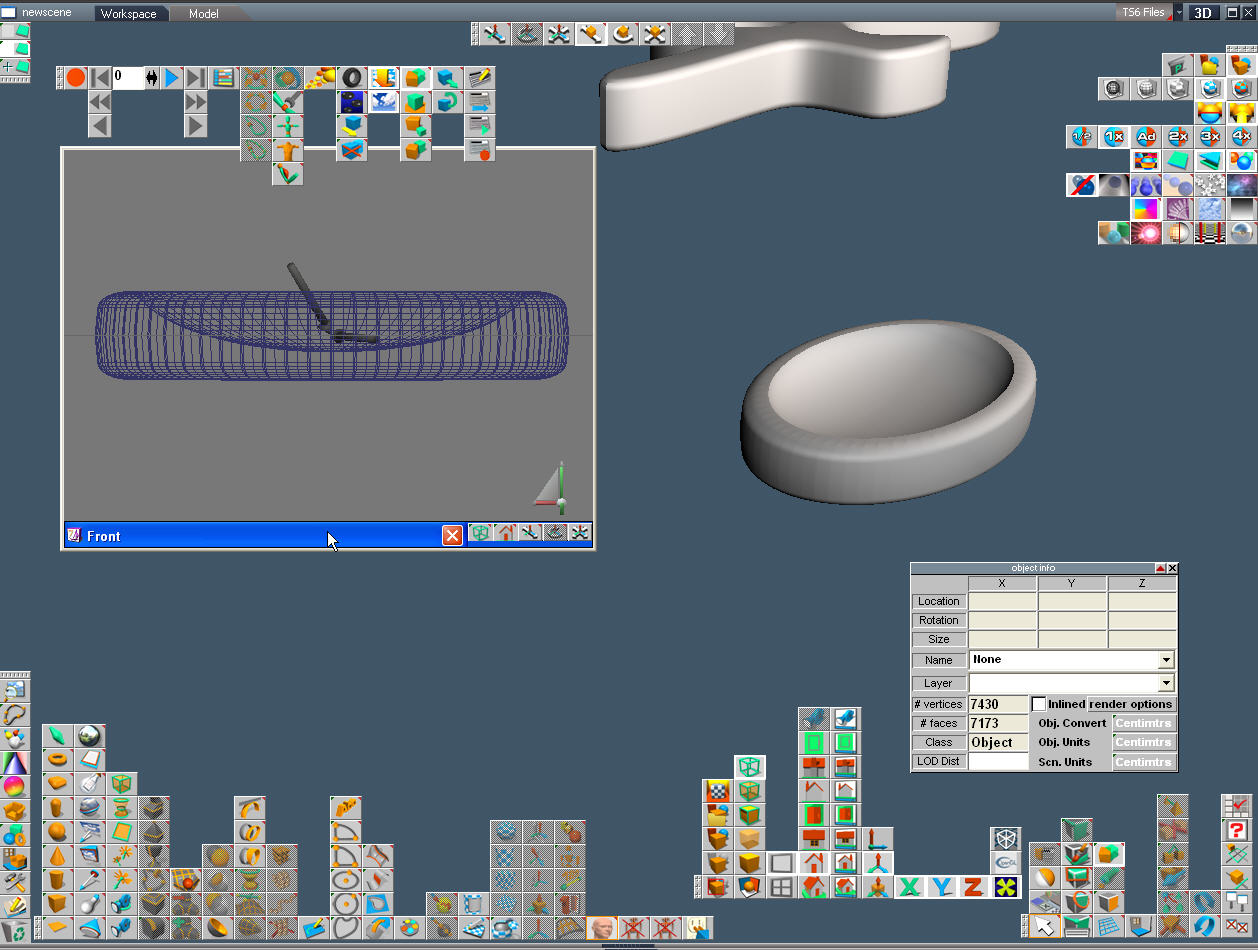Select the 3x antialiasing option
Image resolution: width=1258 pixels, height=950 pixels.
(x=1210, y=136)
